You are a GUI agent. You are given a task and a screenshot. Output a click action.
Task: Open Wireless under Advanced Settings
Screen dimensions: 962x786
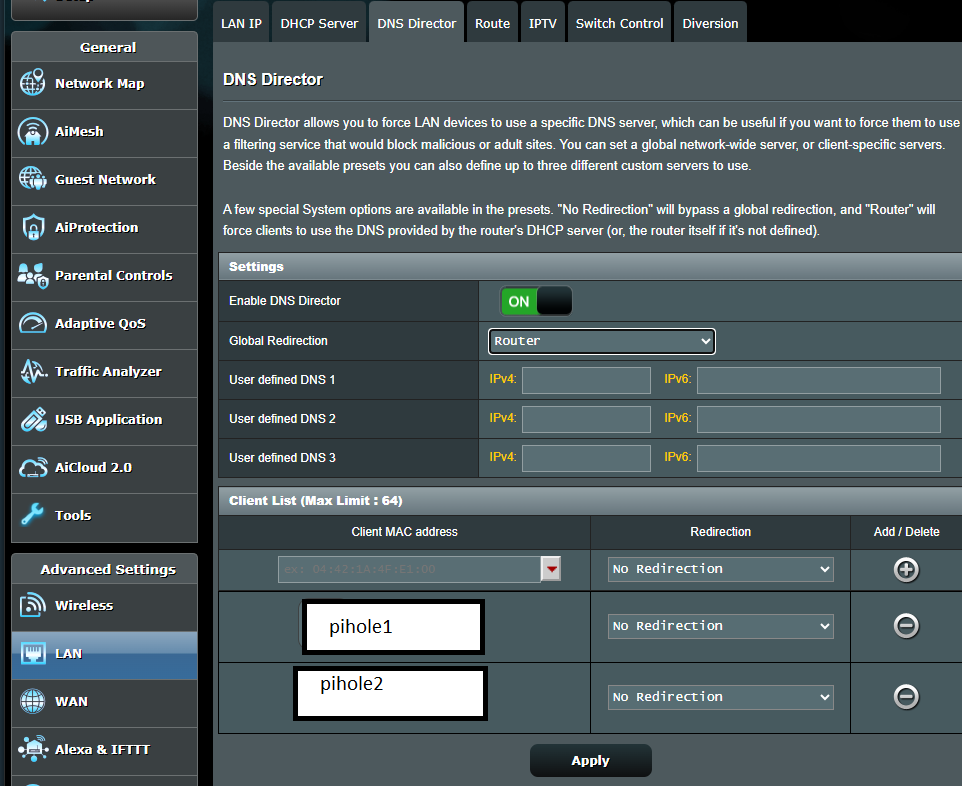(x=84, y=605)
